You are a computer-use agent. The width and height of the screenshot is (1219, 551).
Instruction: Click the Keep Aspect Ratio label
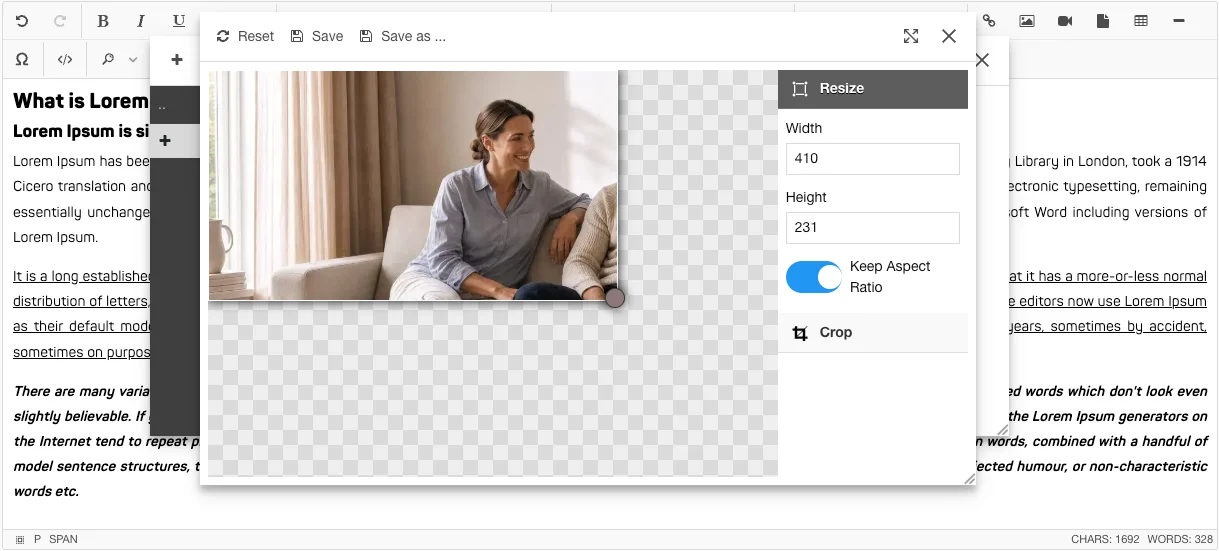click(890, 277)
